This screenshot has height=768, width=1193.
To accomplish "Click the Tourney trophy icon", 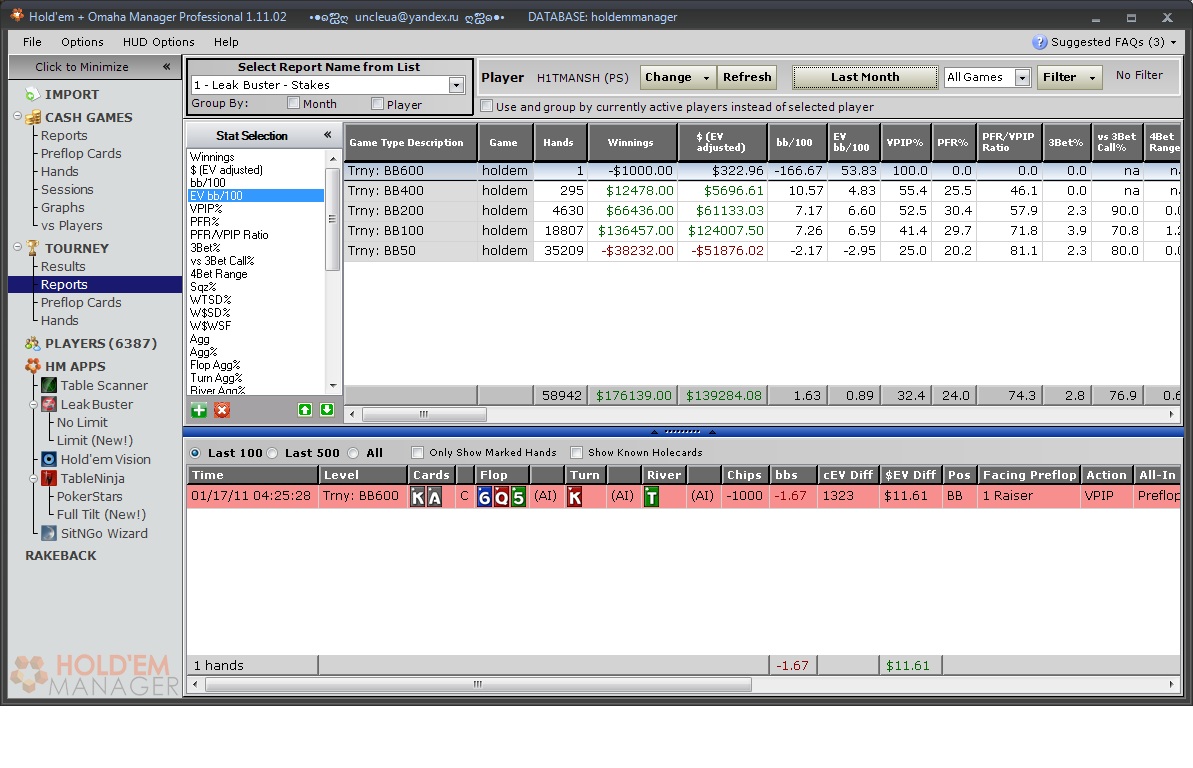I will pos(33,248).
